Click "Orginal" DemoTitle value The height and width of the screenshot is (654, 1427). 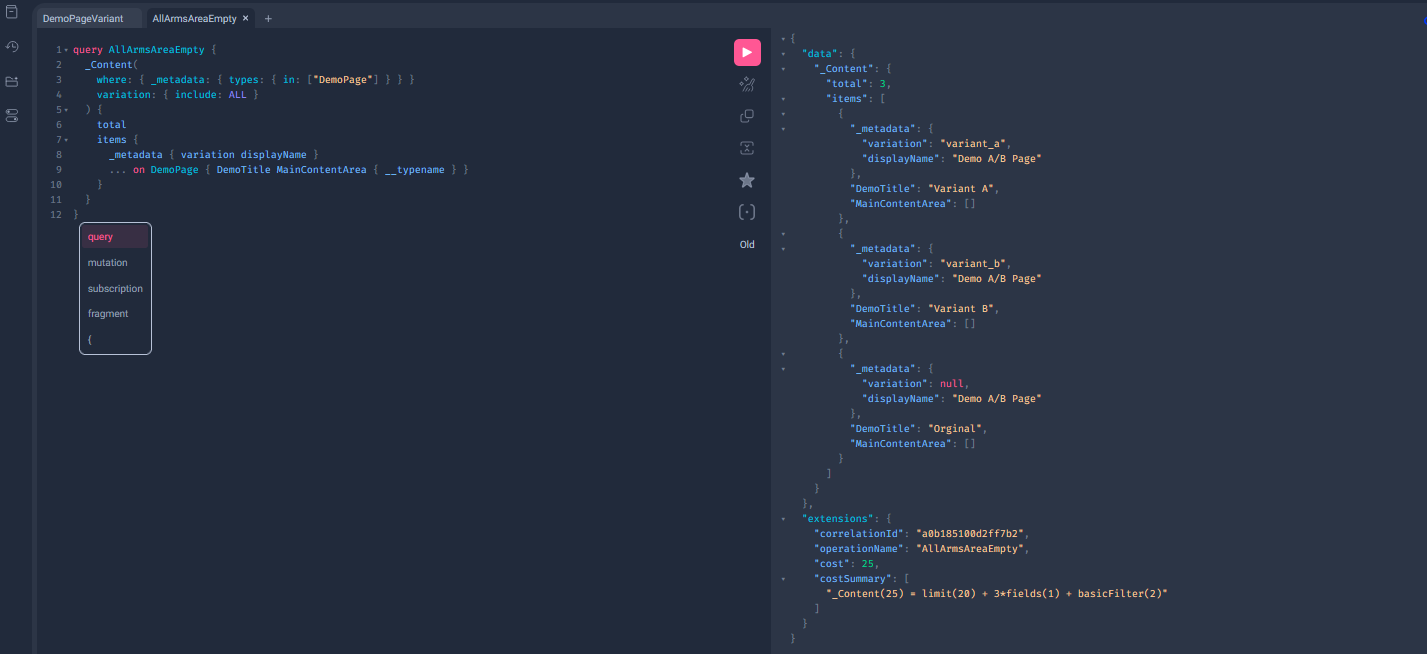coord(955,429)
